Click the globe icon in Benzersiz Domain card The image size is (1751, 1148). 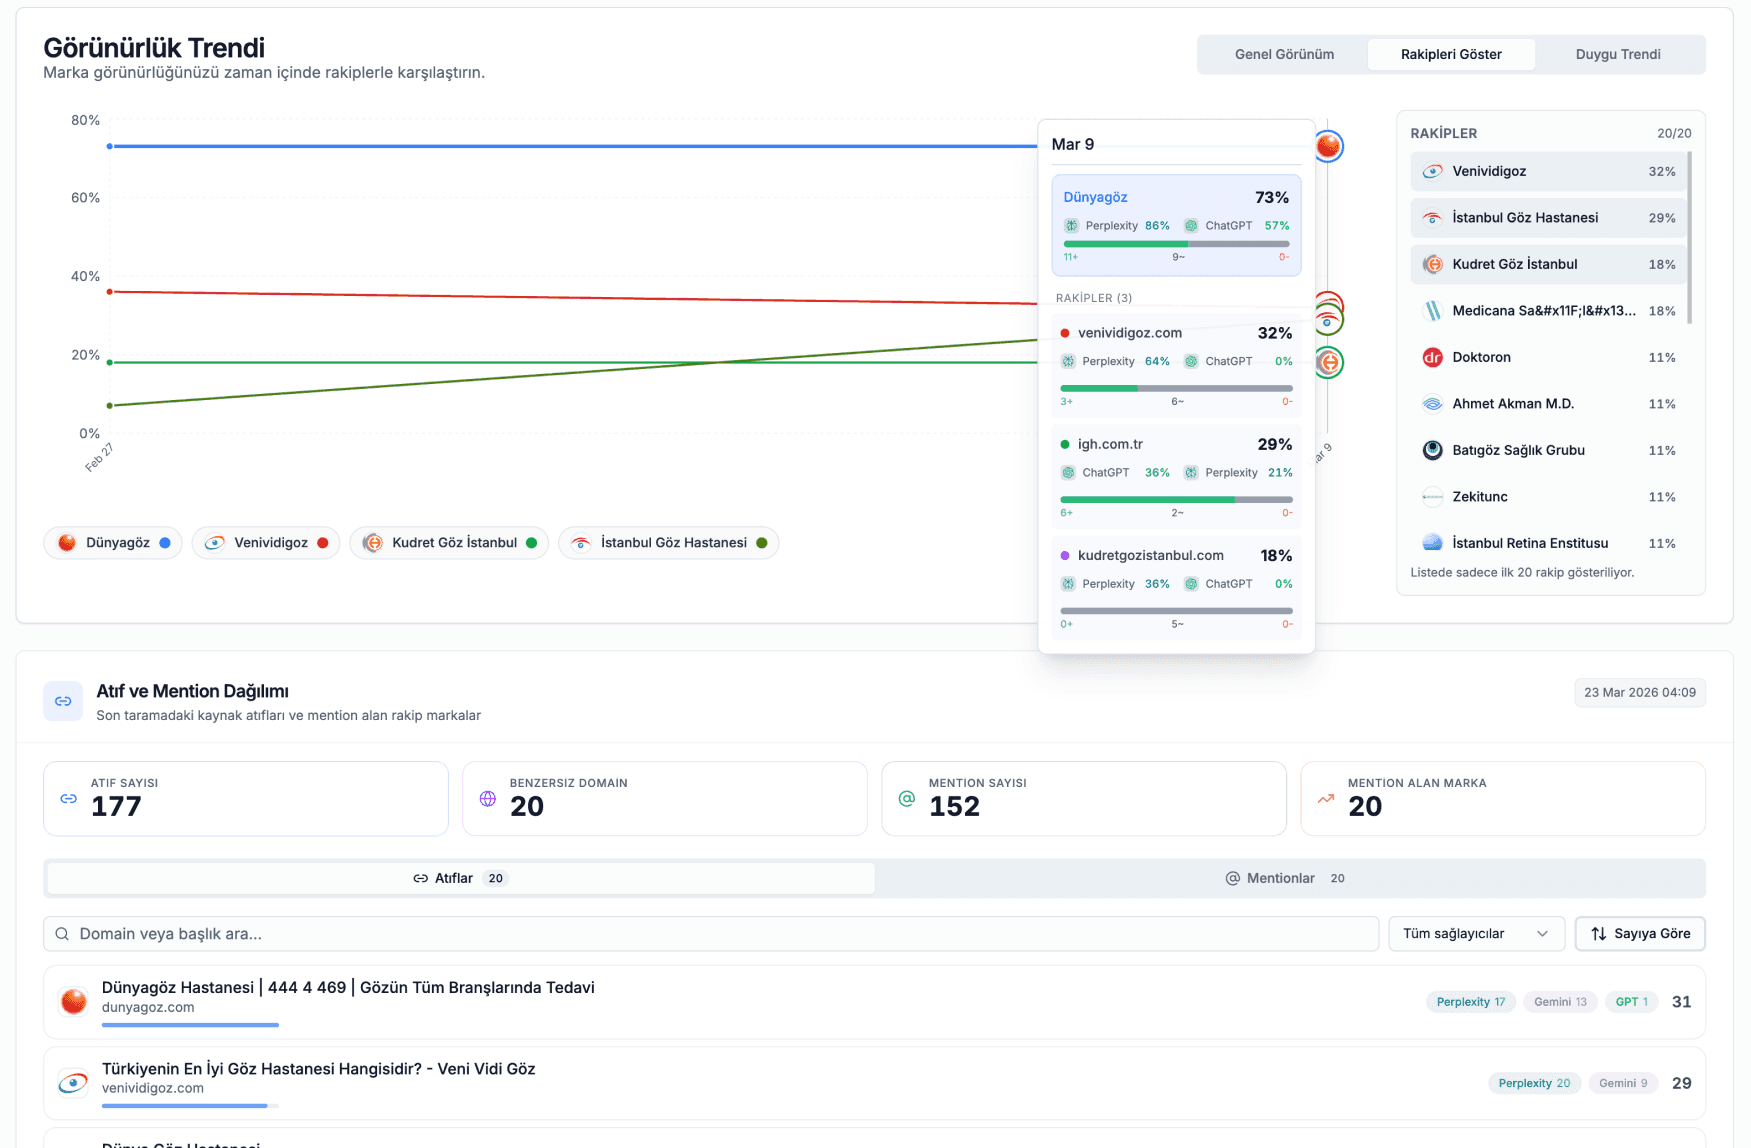point(488,799)
